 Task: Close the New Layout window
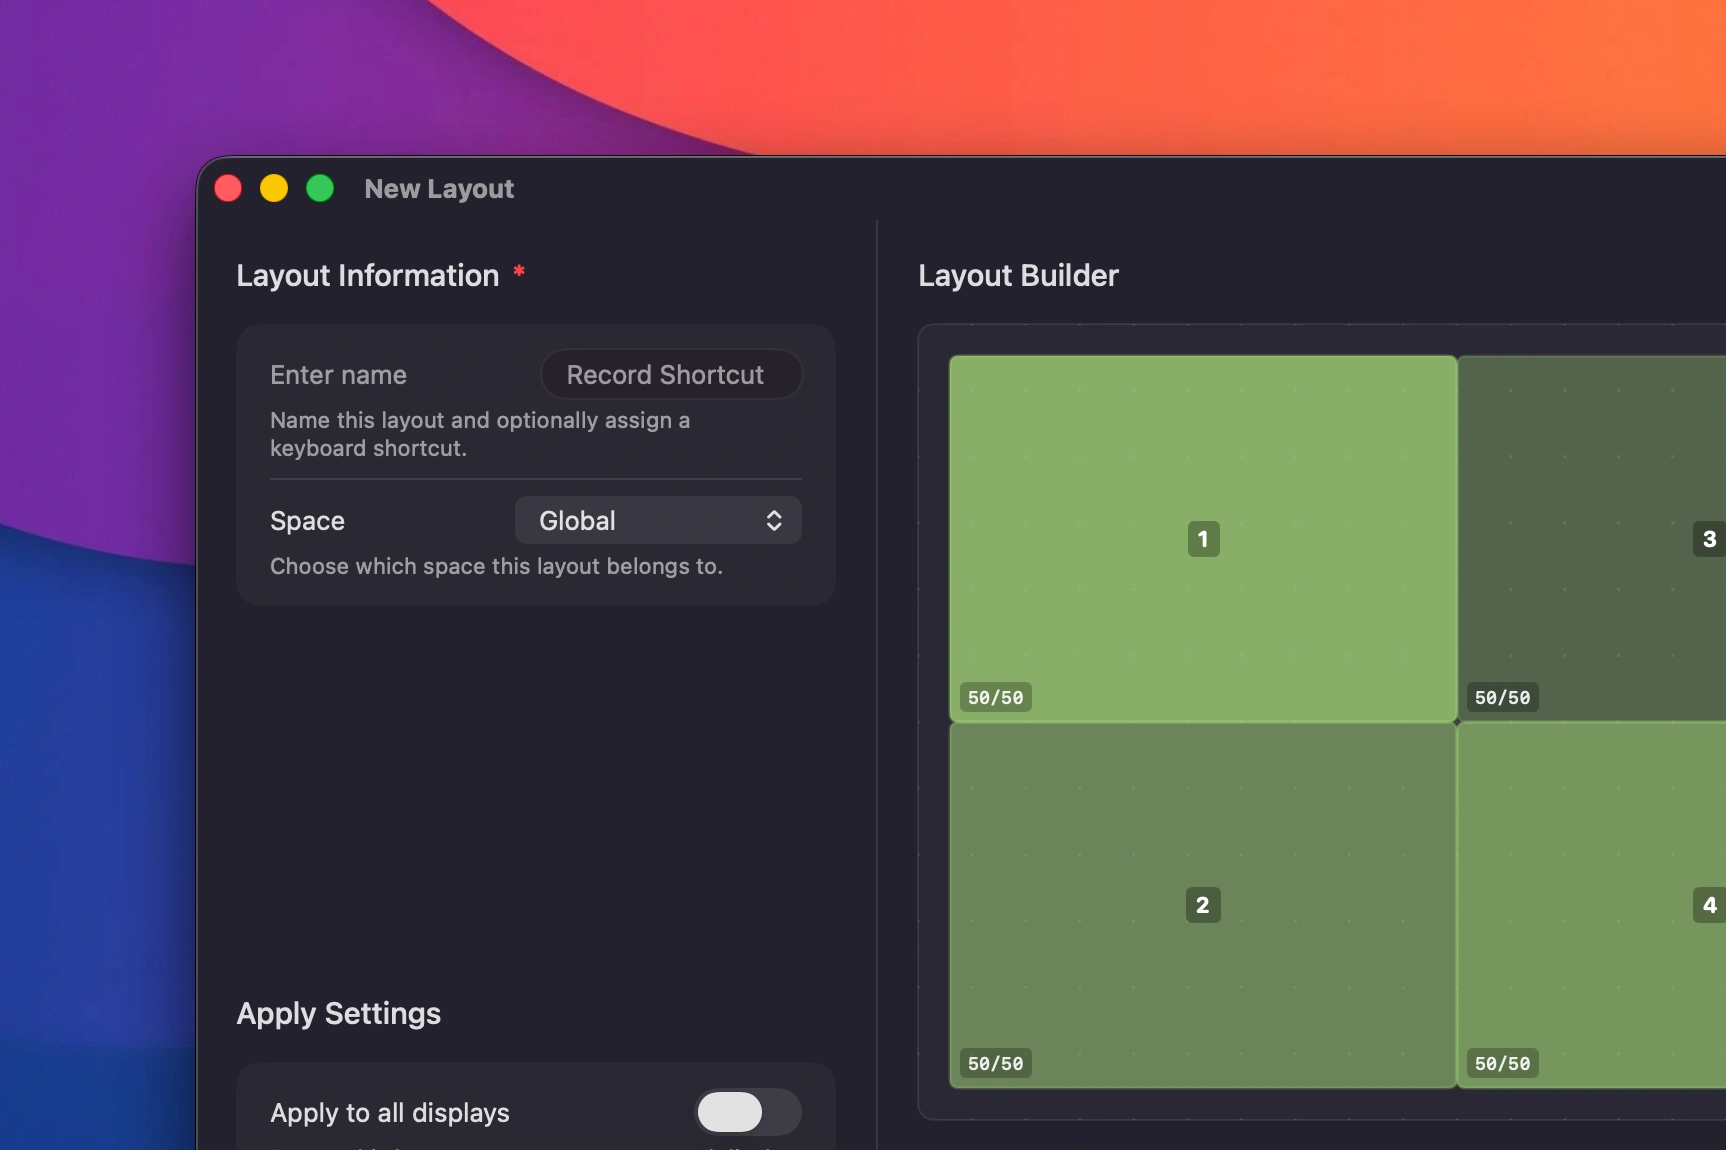[x=228, y=188]
